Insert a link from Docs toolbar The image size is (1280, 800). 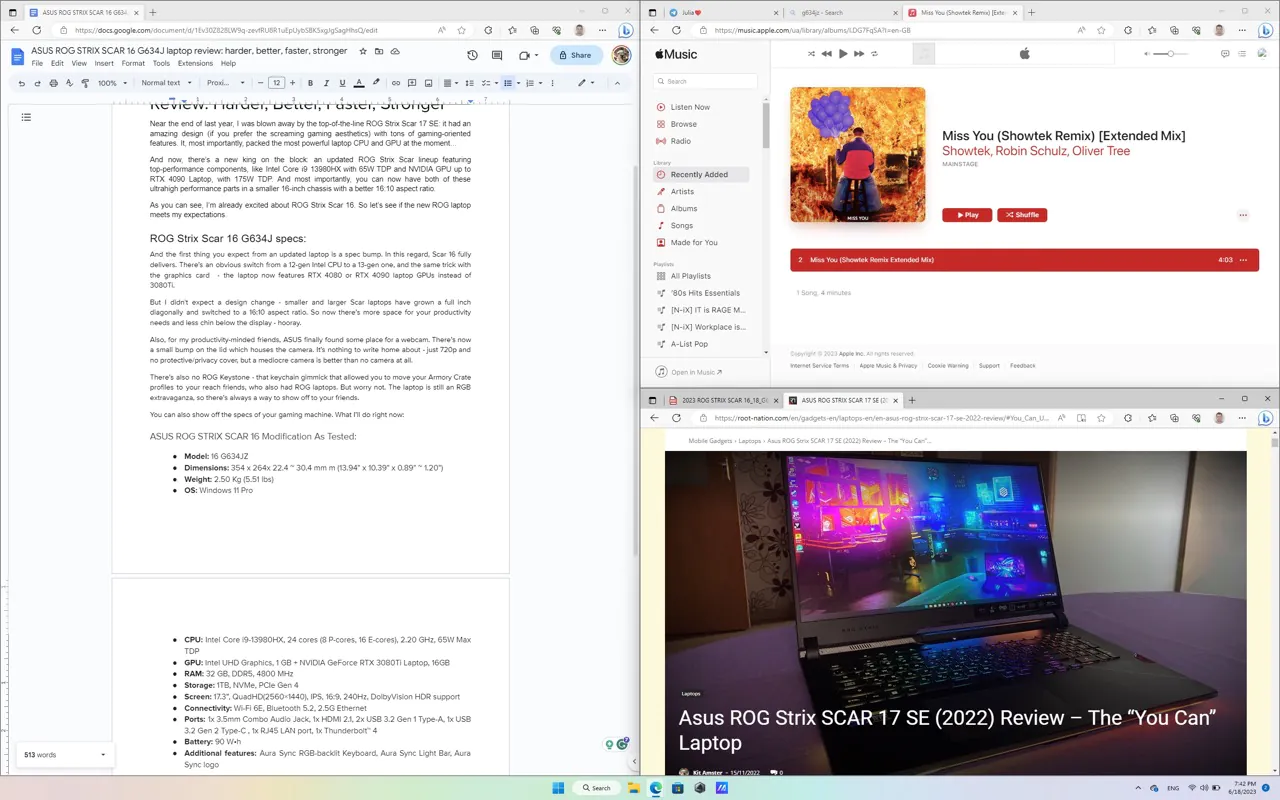tap(396, 83)
